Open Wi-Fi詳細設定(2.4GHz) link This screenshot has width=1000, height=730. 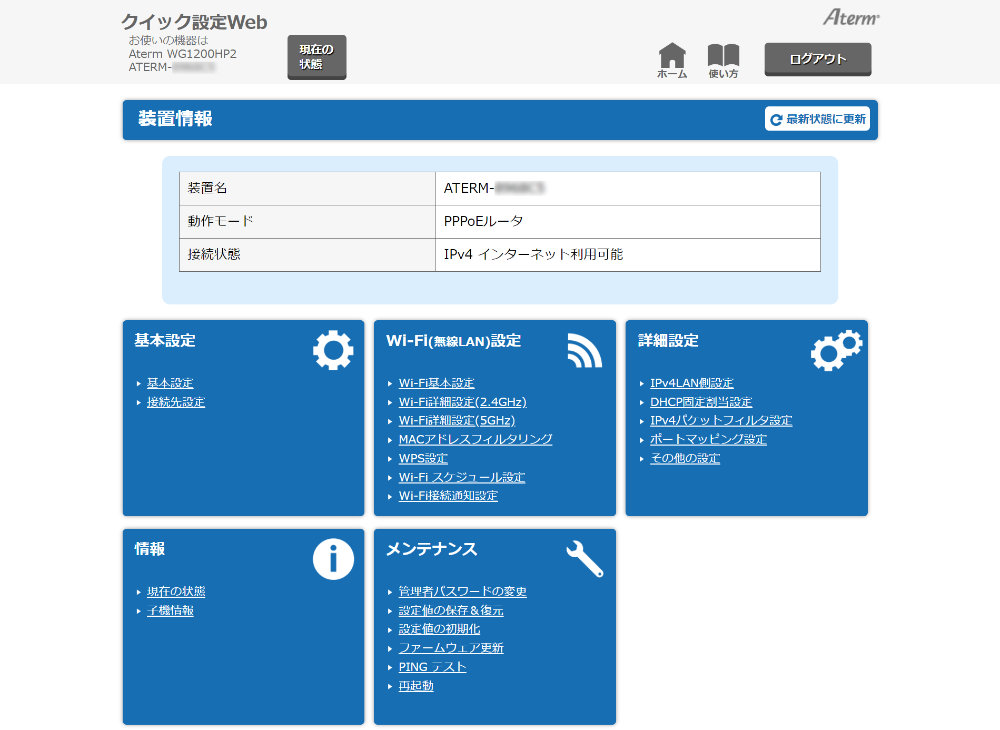click(x=462, y=402)
